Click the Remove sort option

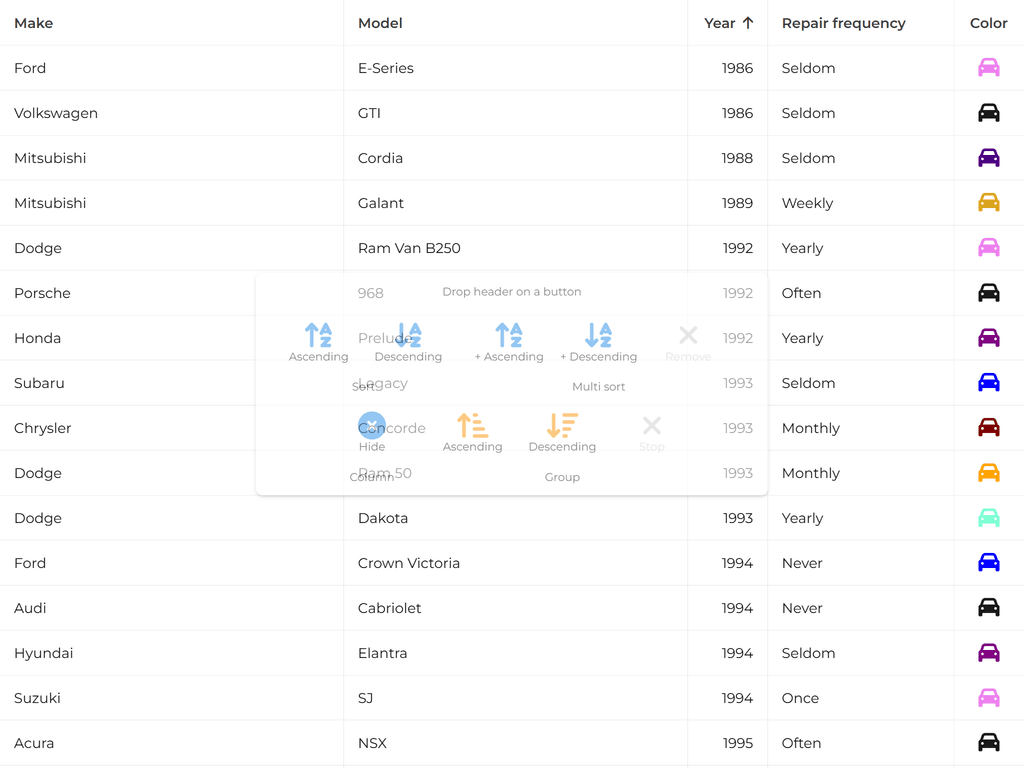[x=688, y=335]
